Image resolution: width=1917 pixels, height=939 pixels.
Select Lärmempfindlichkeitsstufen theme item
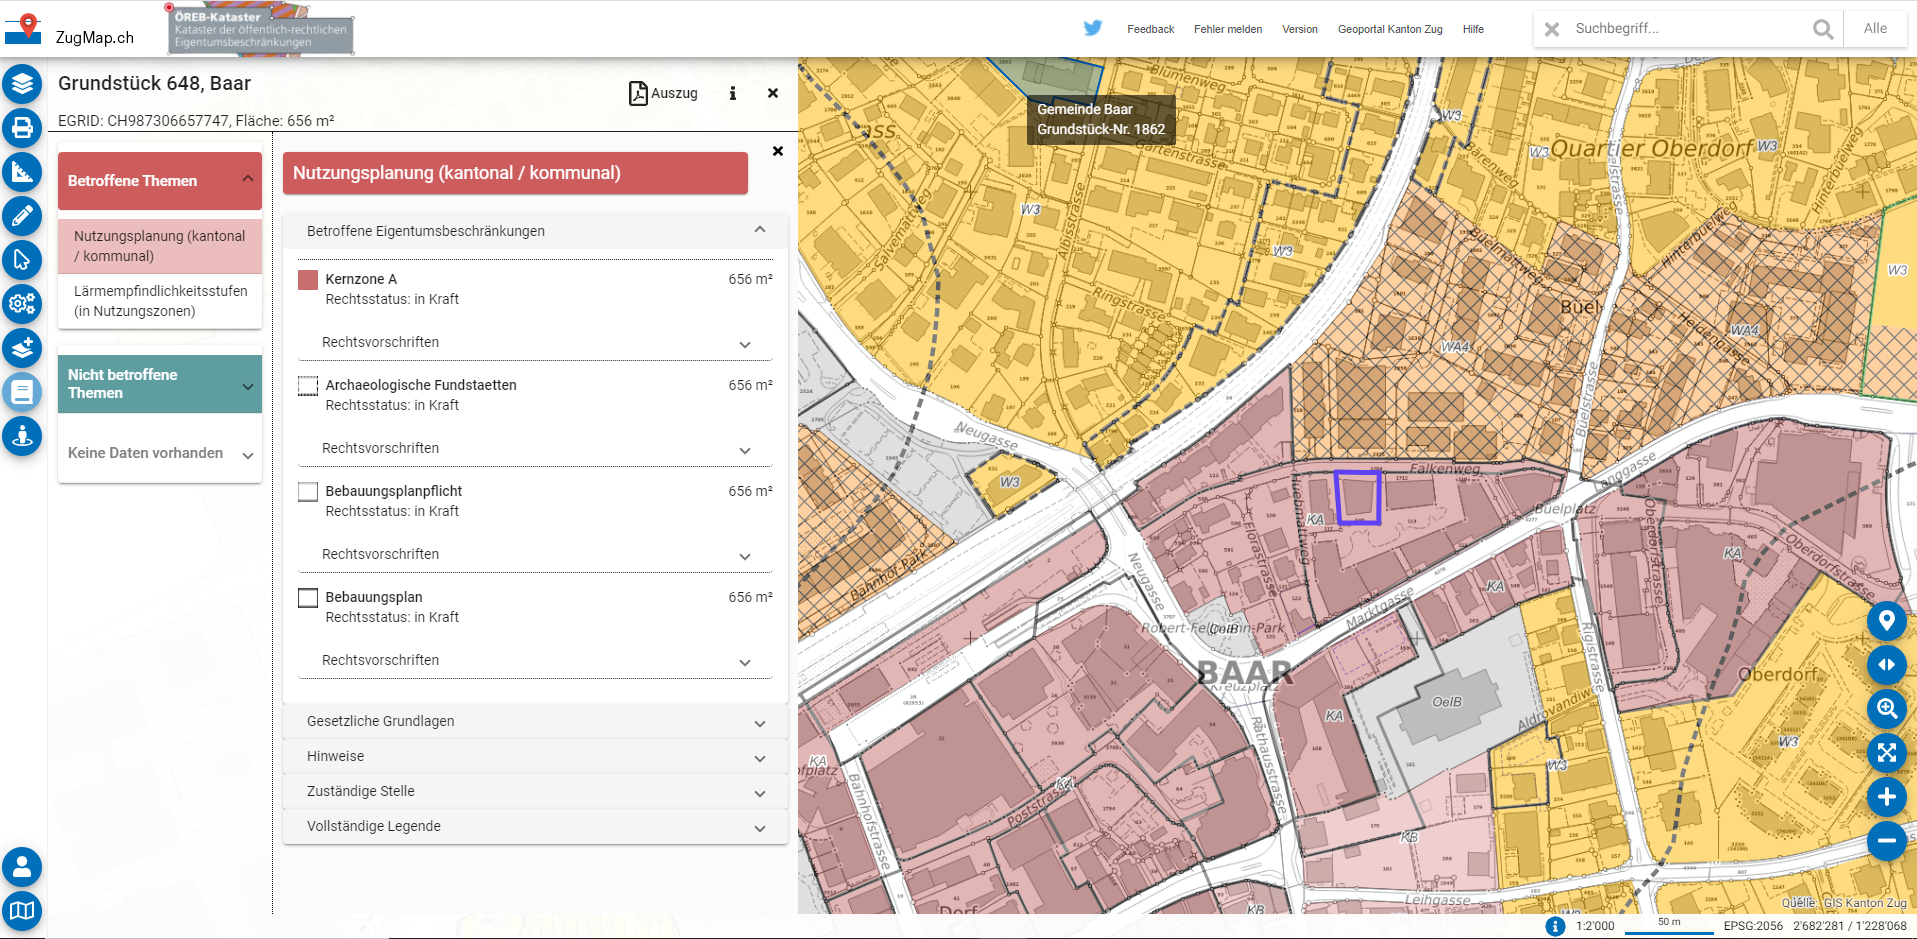click(x=160, y=301)
